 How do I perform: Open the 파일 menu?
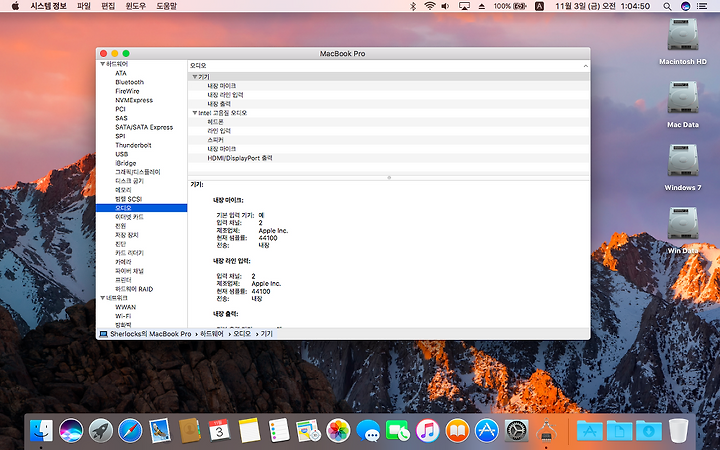[84, 6]
